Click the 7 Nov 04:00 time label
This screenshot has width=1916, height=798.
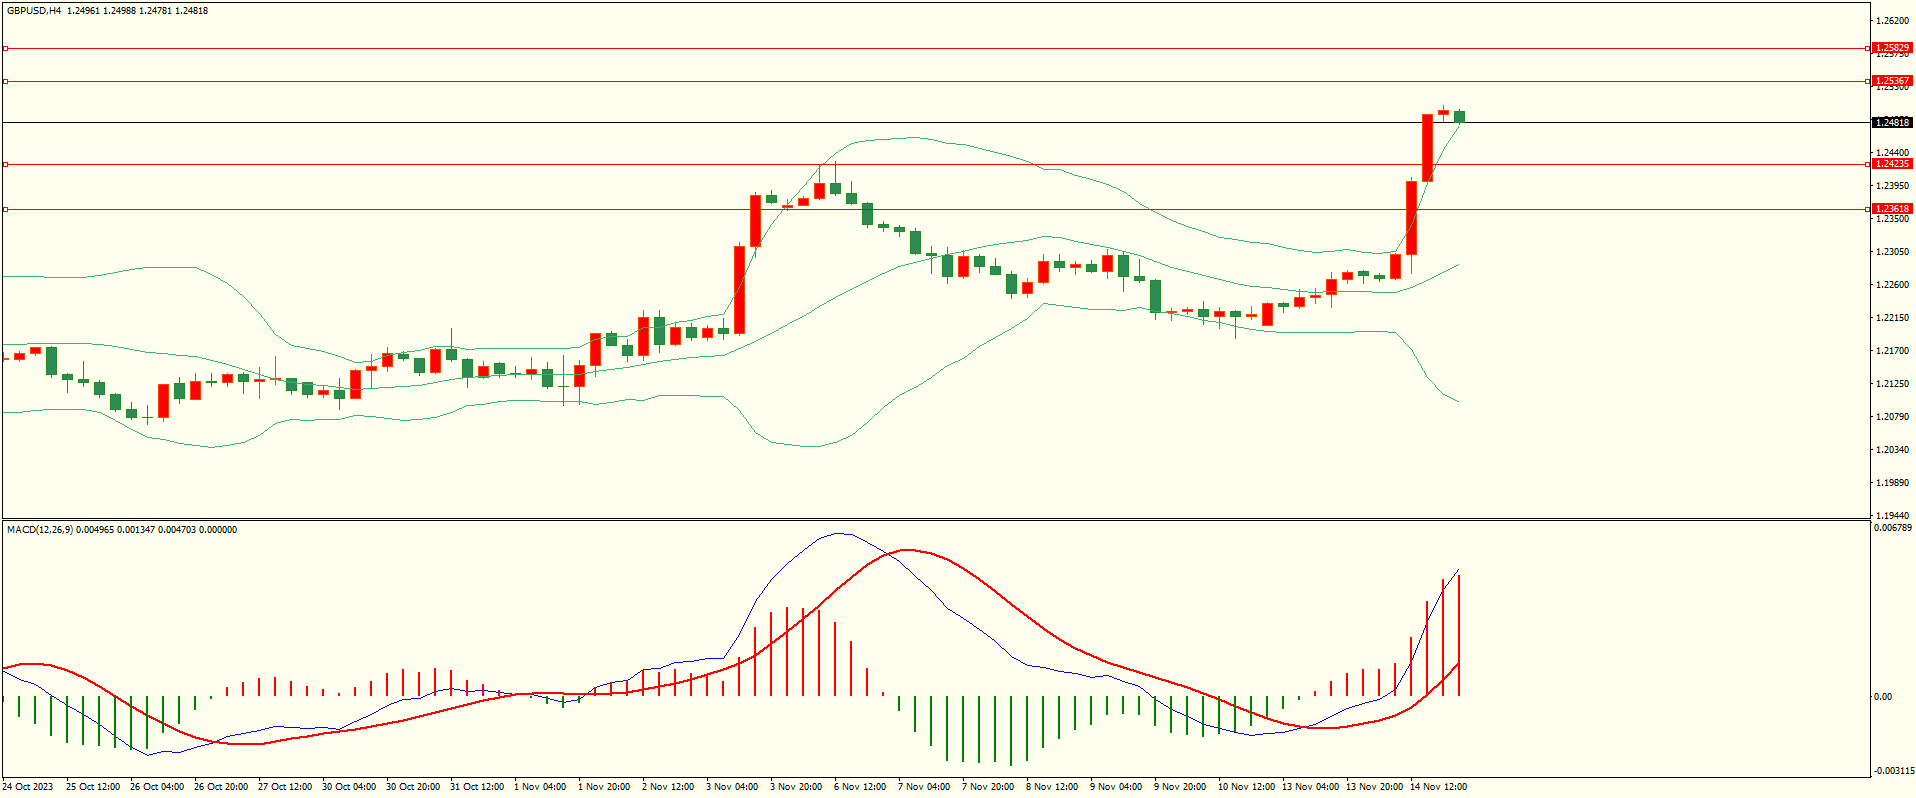coord(924,787)
